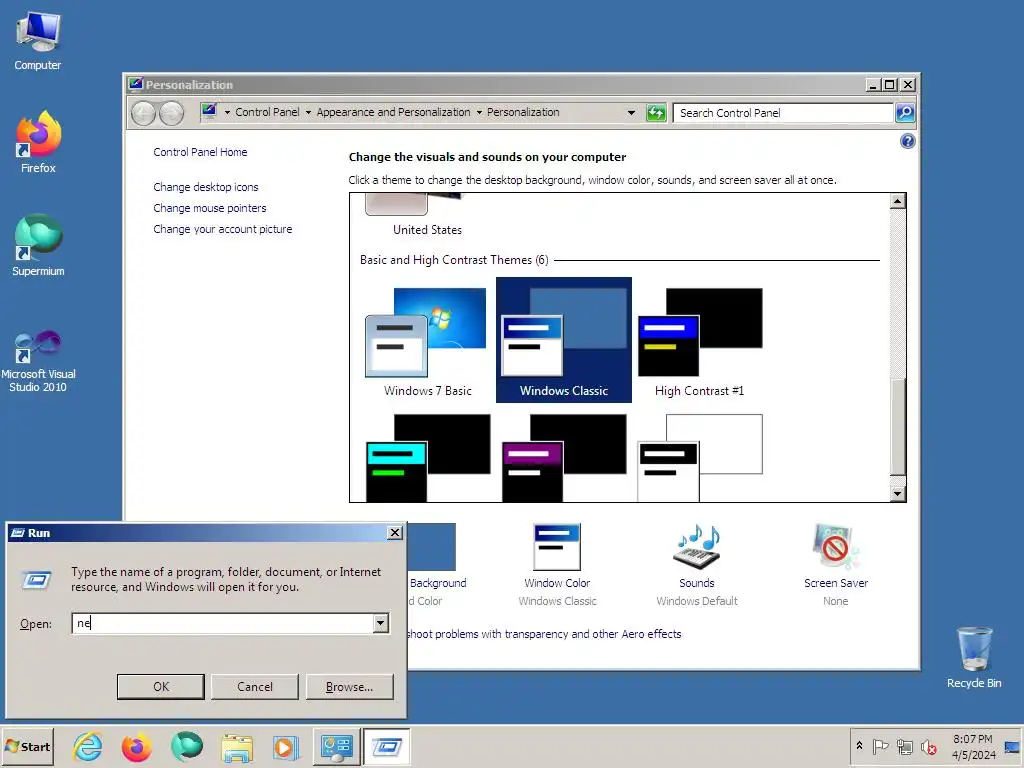Open Internet Explorer from the taskbar
This screenshot has height=768, width=1024.
(x=88, y=746)
